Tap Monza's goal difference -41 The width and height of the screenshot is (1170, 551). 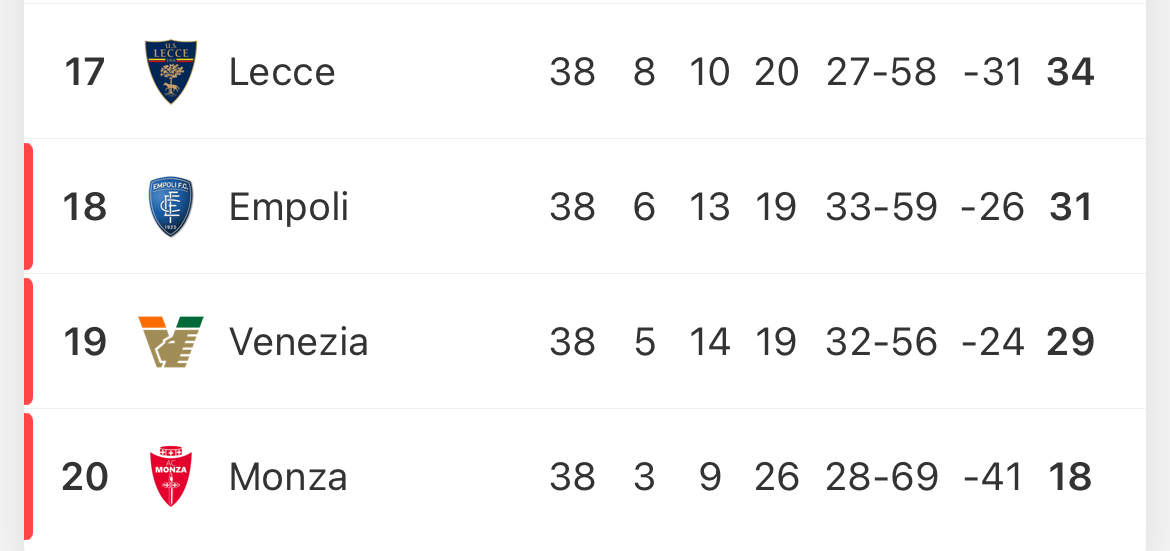pos(993,477)
